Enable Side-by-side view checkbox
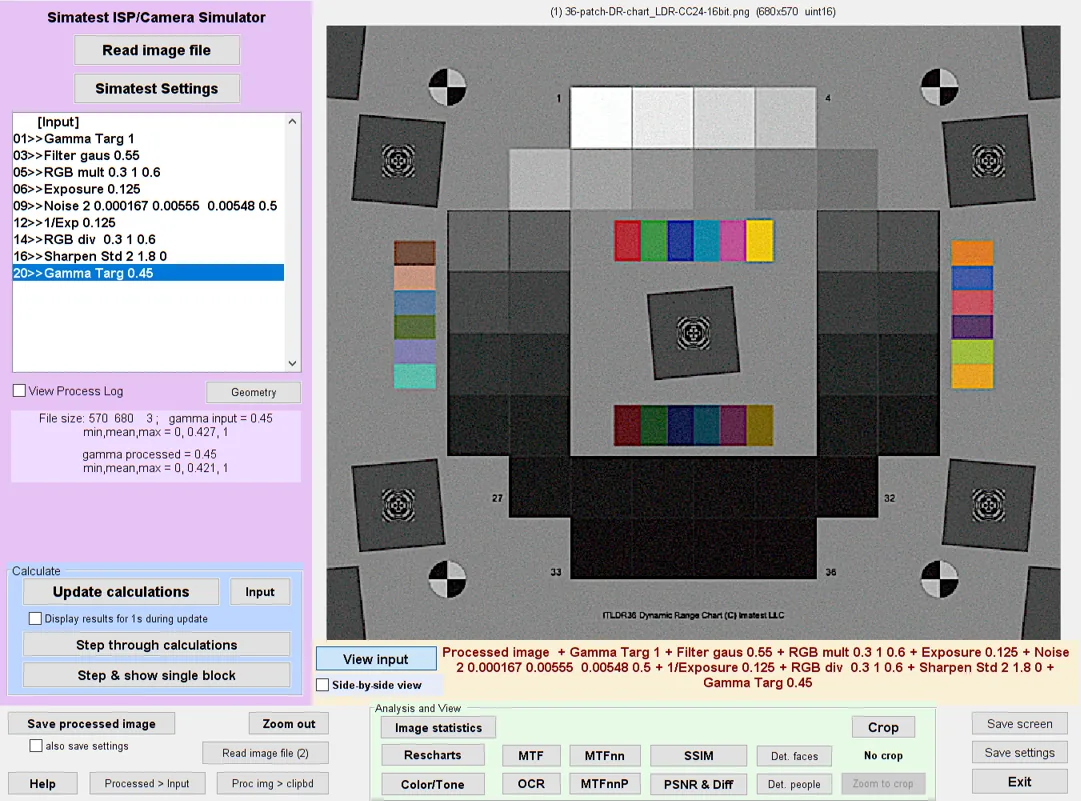1081x801 pixels. pyautogui.click(x=323, y=685)
